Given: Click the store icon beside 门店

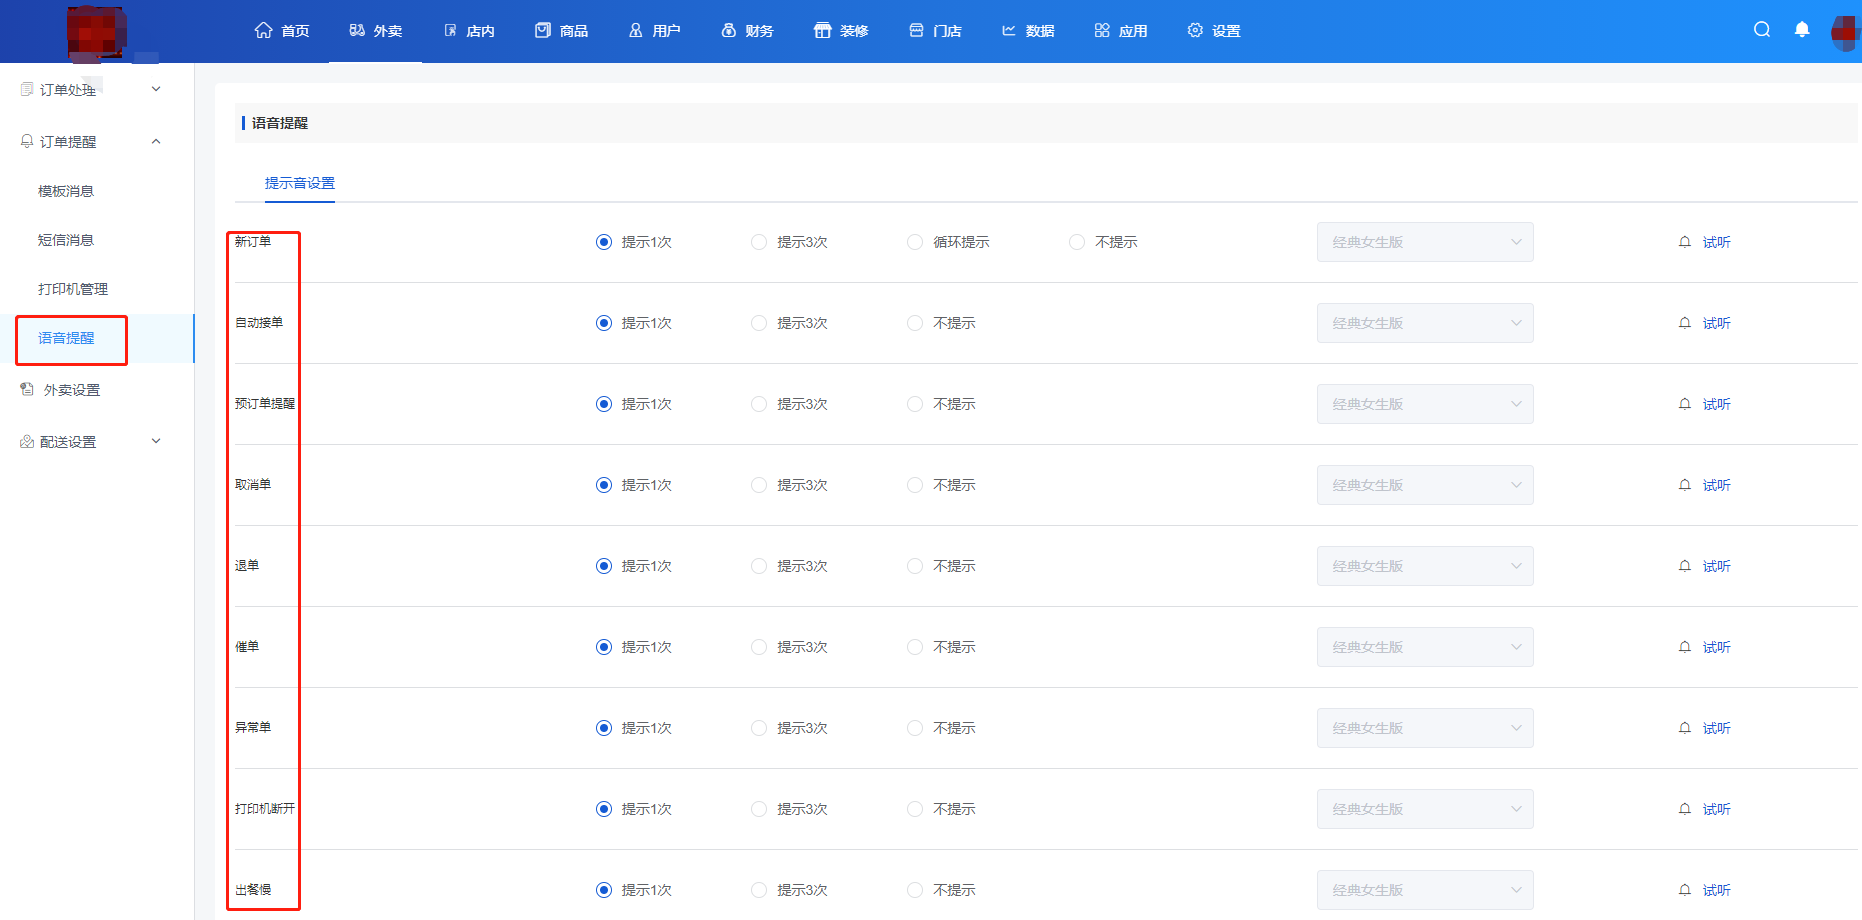Looking at the screenshot, I should tap(916, 30).
